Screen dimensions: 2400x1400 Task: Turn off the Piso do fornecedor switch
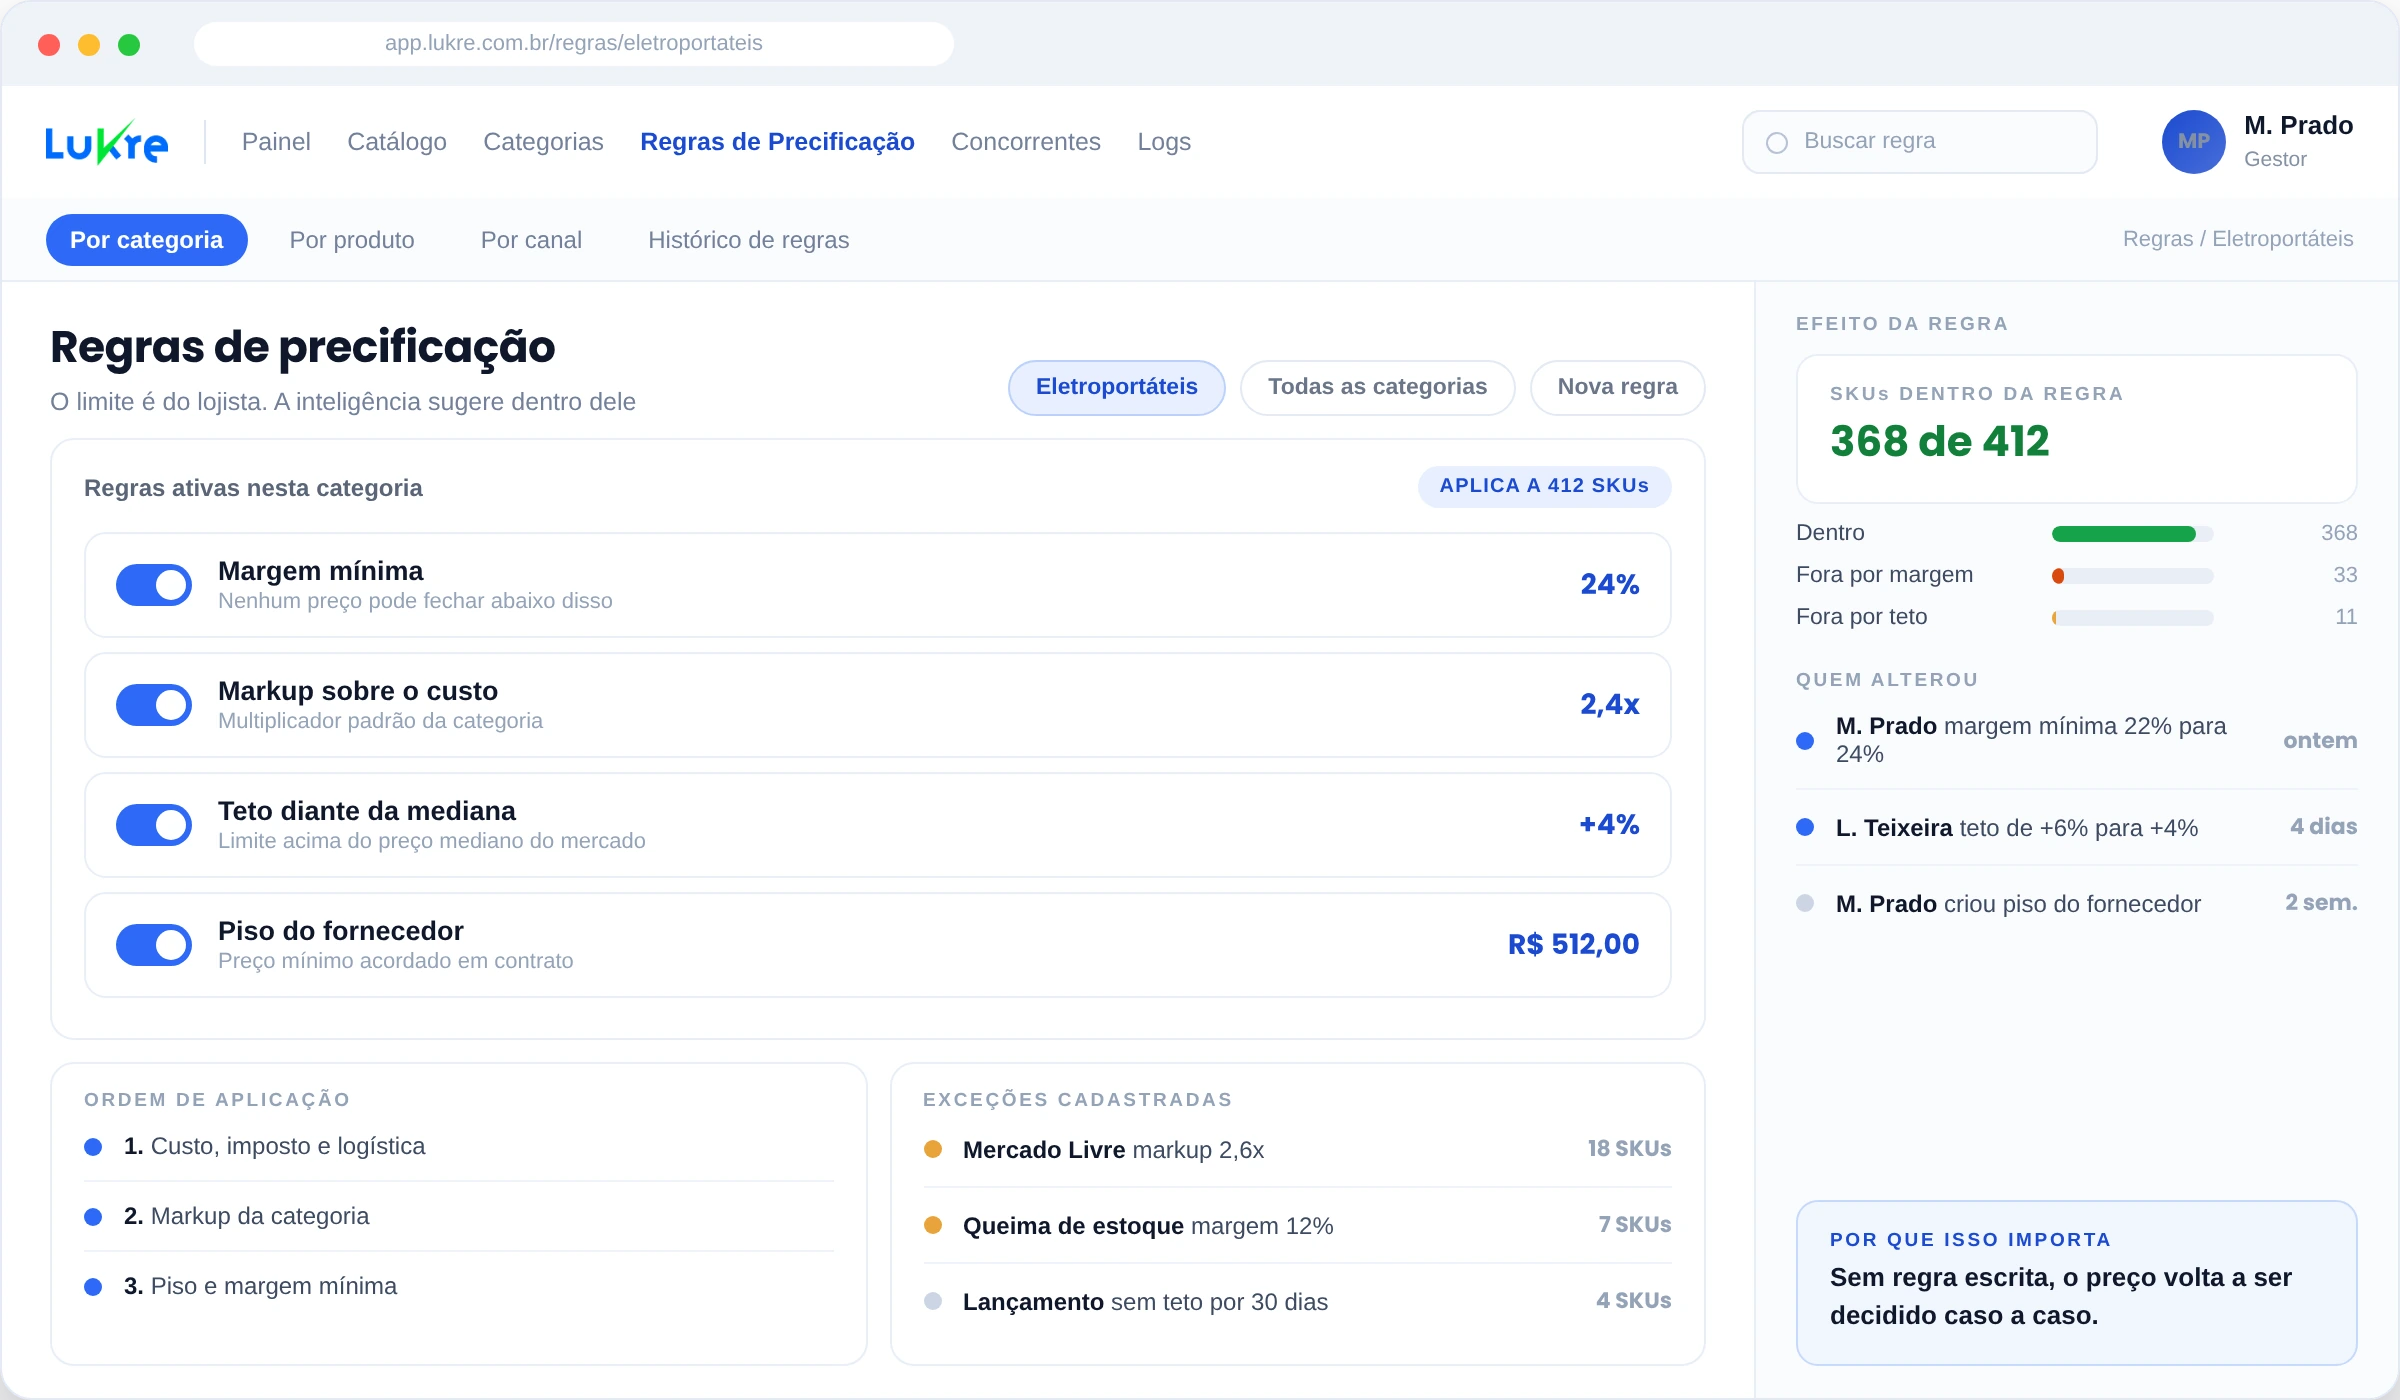pyautogui.click(x=154, y=945)
